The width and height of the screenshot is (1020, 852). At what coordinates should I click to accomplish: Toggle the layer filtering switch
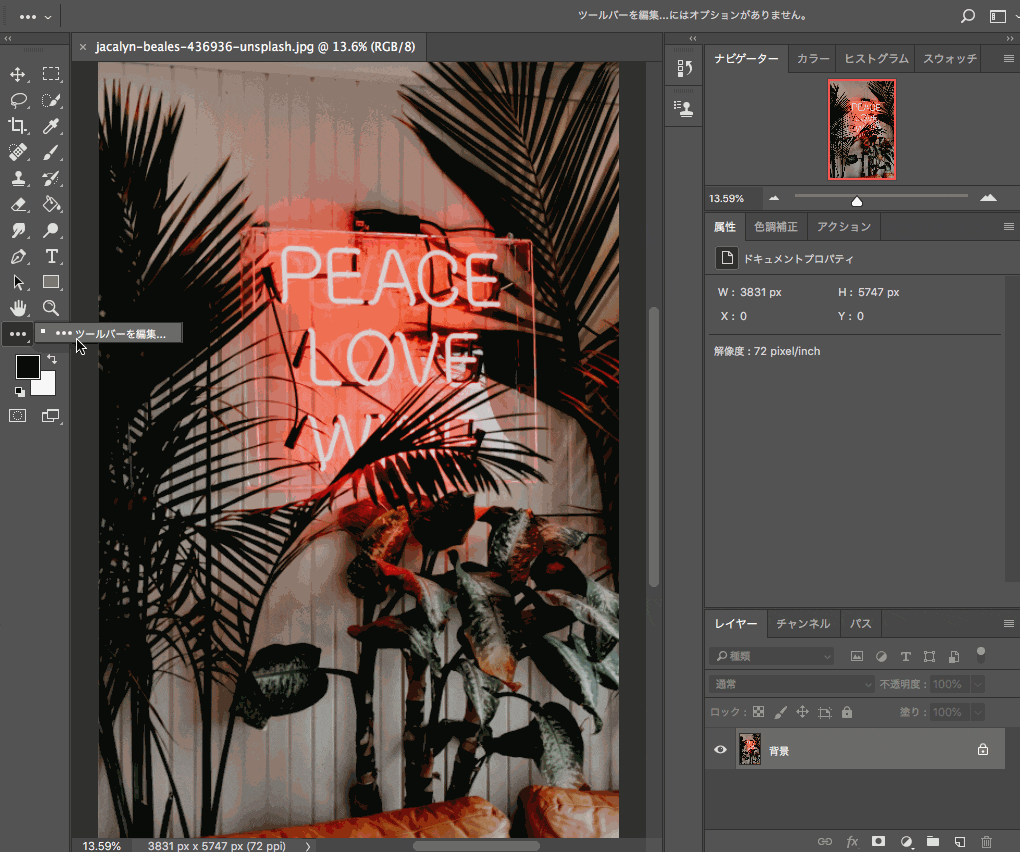[981, 655]
